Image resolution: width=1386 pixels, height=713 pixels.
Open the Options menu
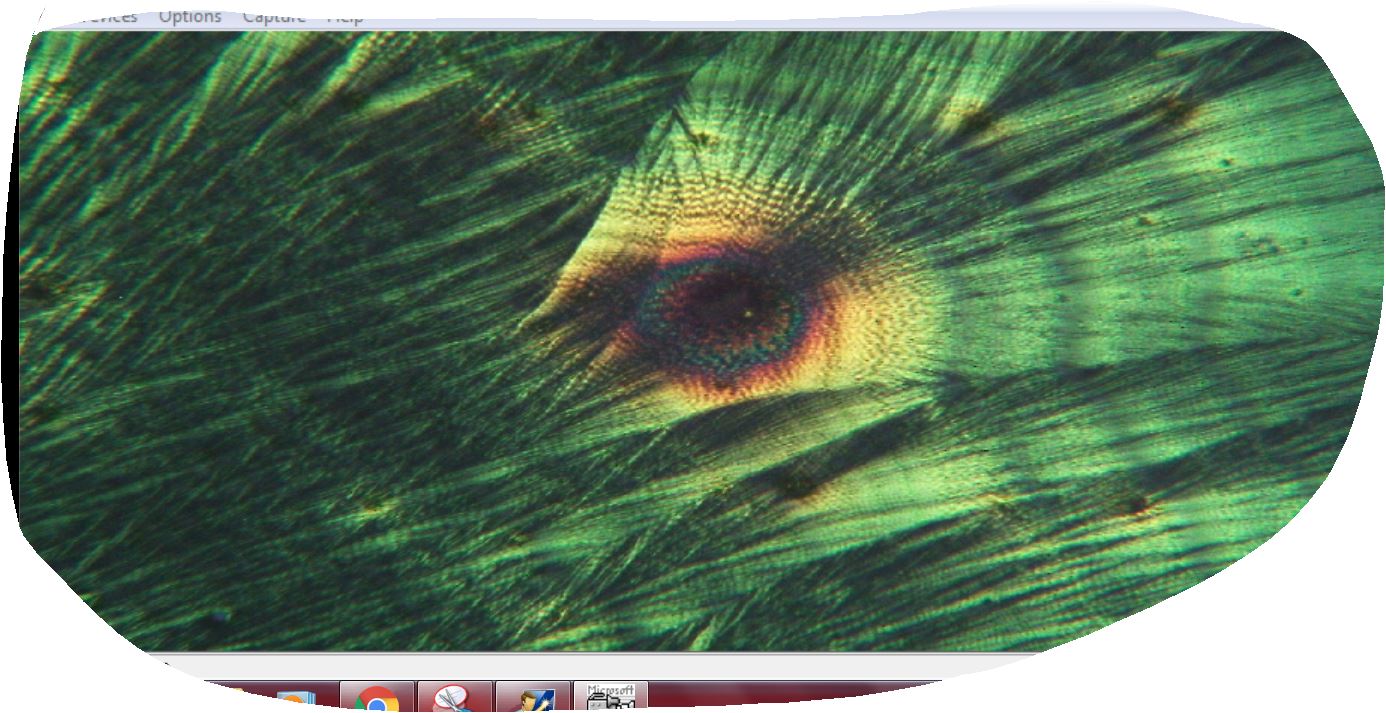coord(190,16)
